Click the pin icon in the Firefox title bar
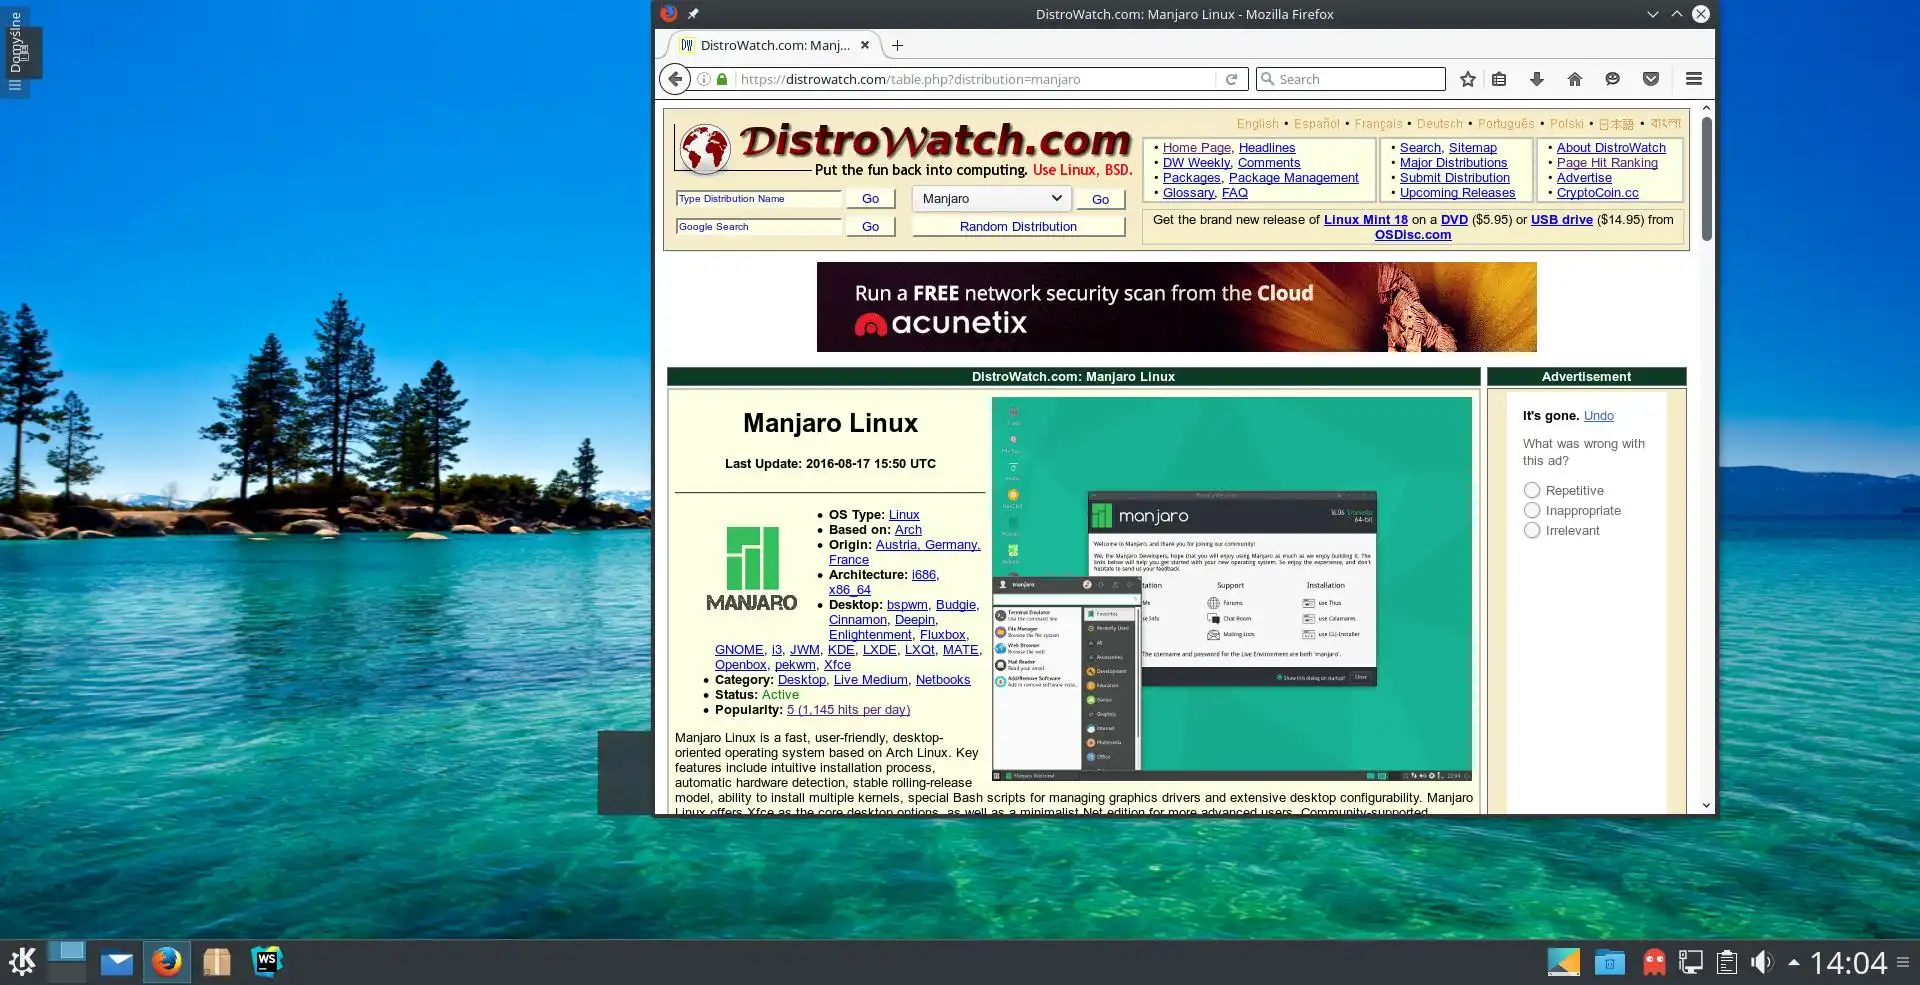 (x=693, y=14)
